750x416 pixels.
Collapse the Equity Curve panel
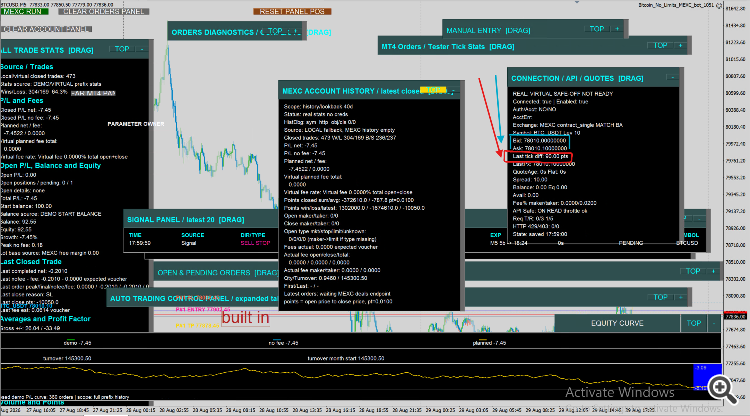[x=714, y=323]
